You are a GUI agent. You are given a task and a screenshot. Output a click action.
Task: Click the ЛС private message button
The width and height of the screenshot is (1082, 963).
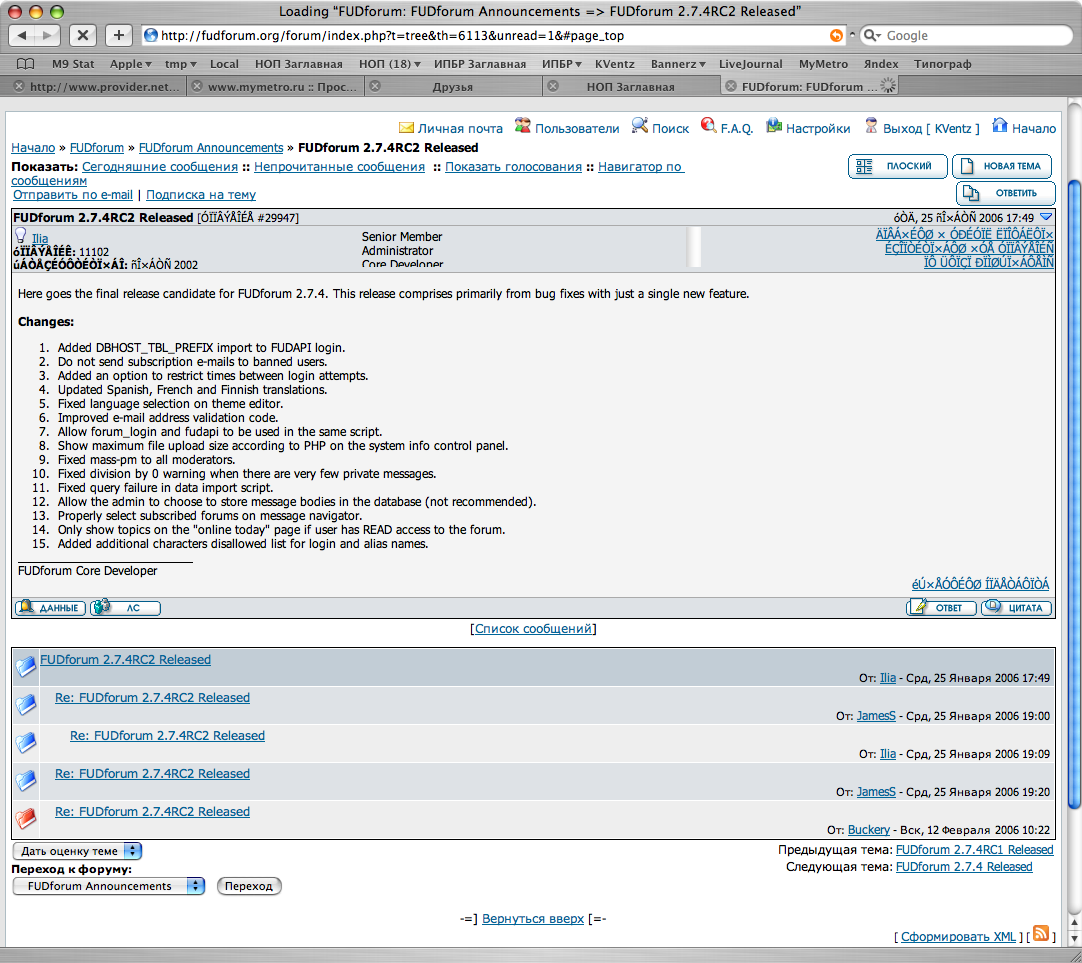(125, 608)
